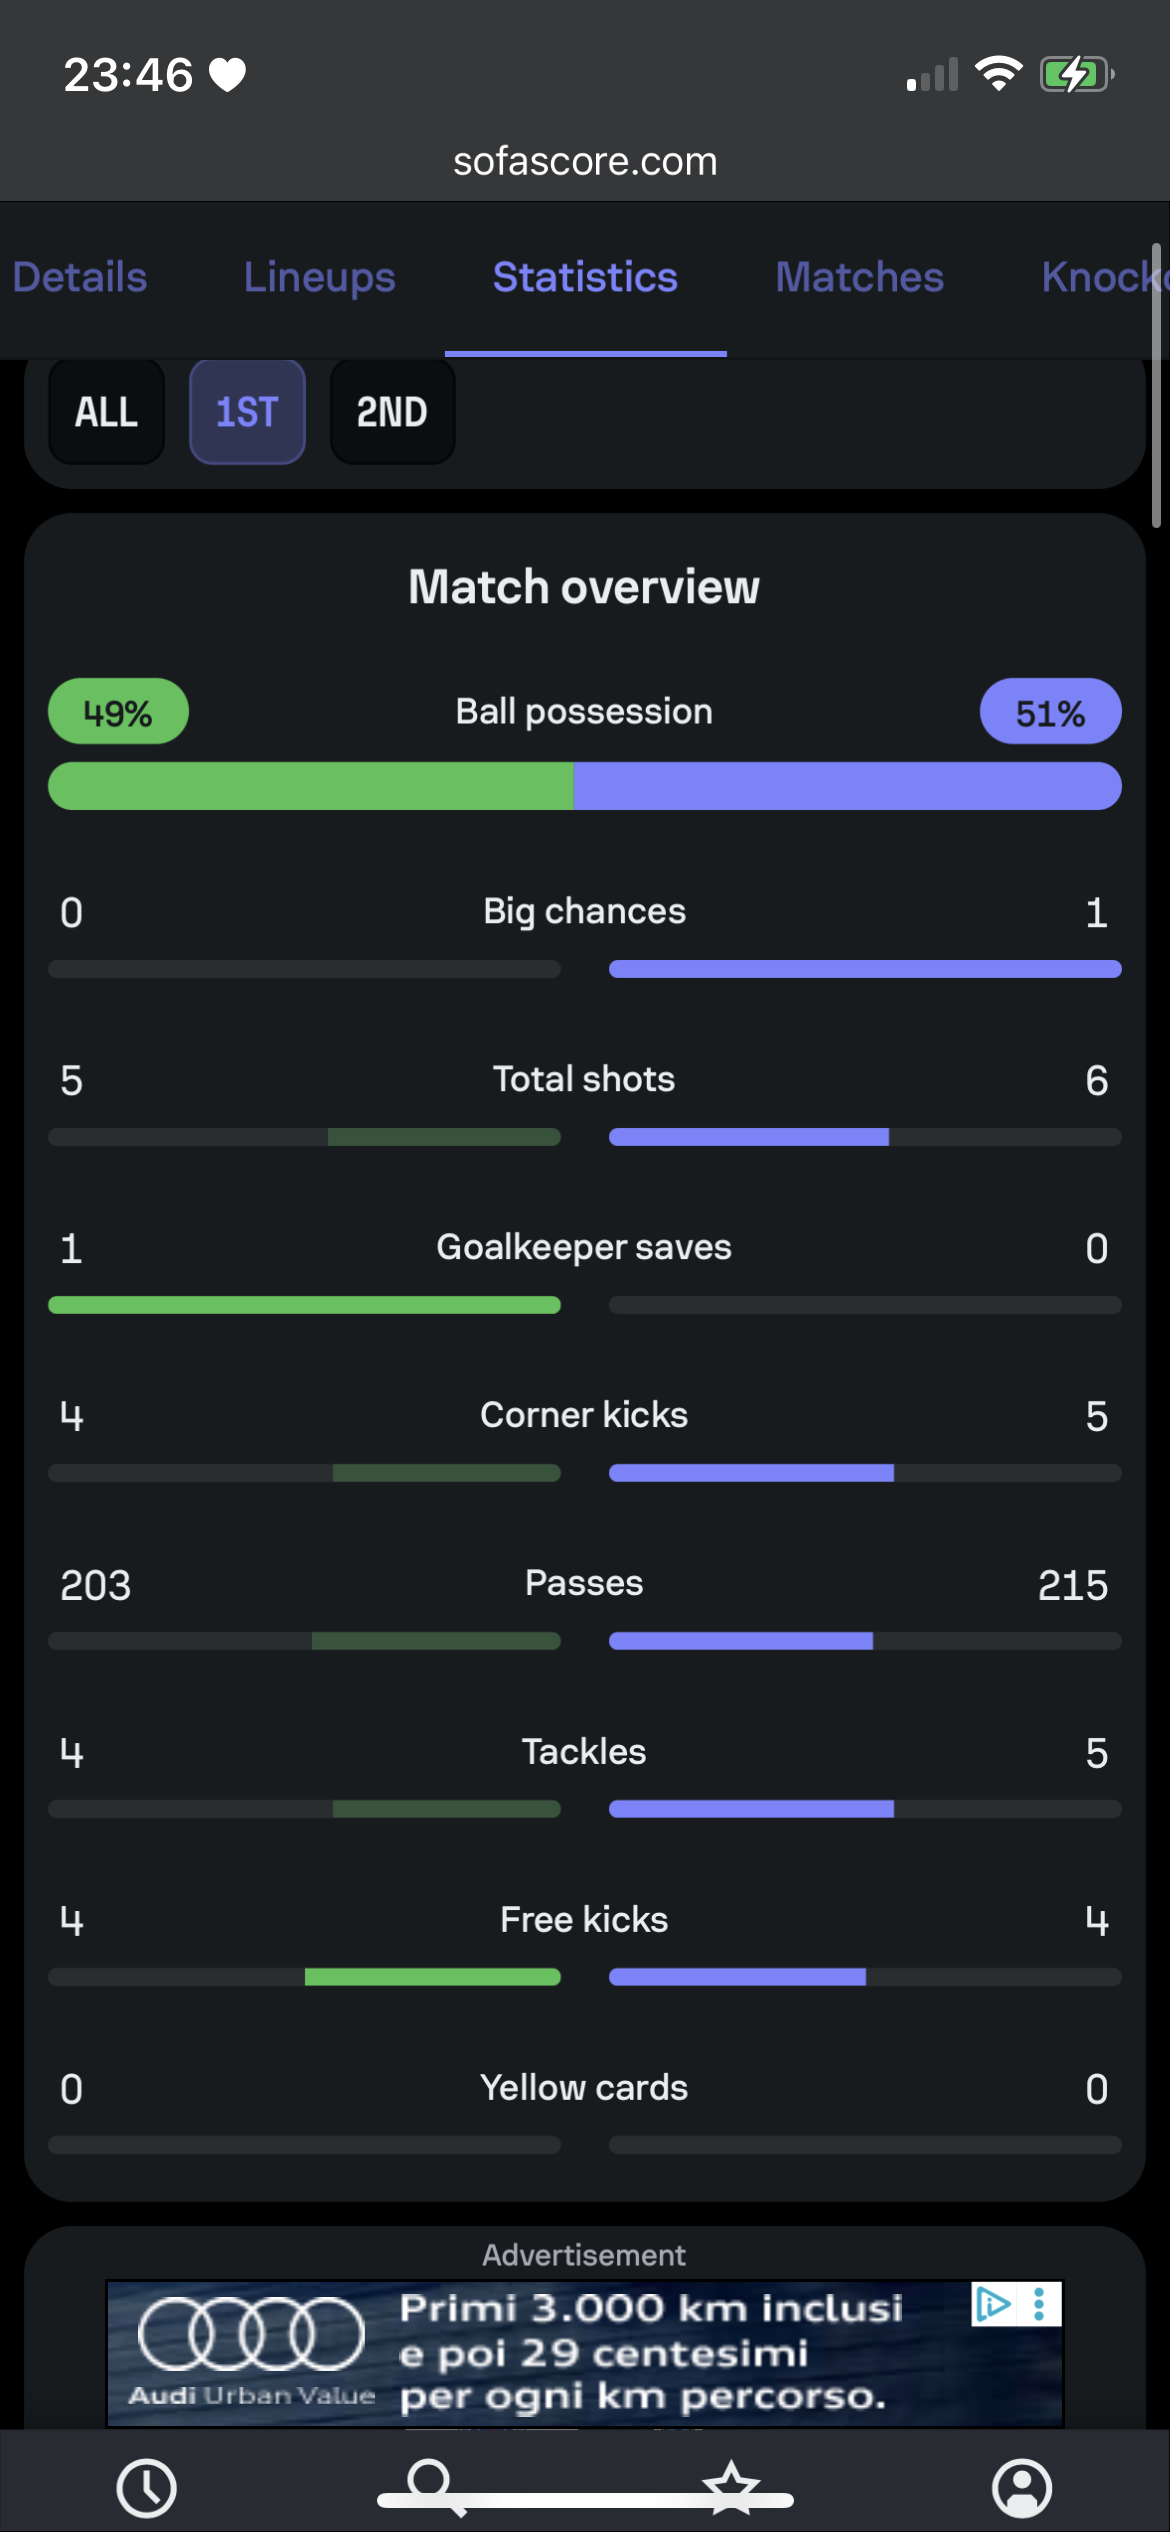Screen dimensions: 1170x2532
Task: Tap the sofascore.com address bar
Action: tap(585, 161)
